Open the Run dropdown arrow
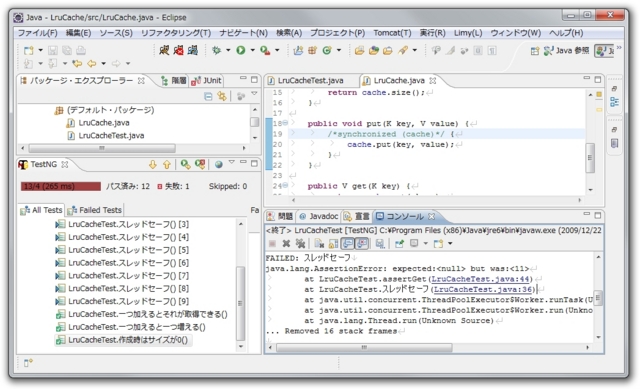Viewport: 640px width, 389px height. [x=253, y=50]
